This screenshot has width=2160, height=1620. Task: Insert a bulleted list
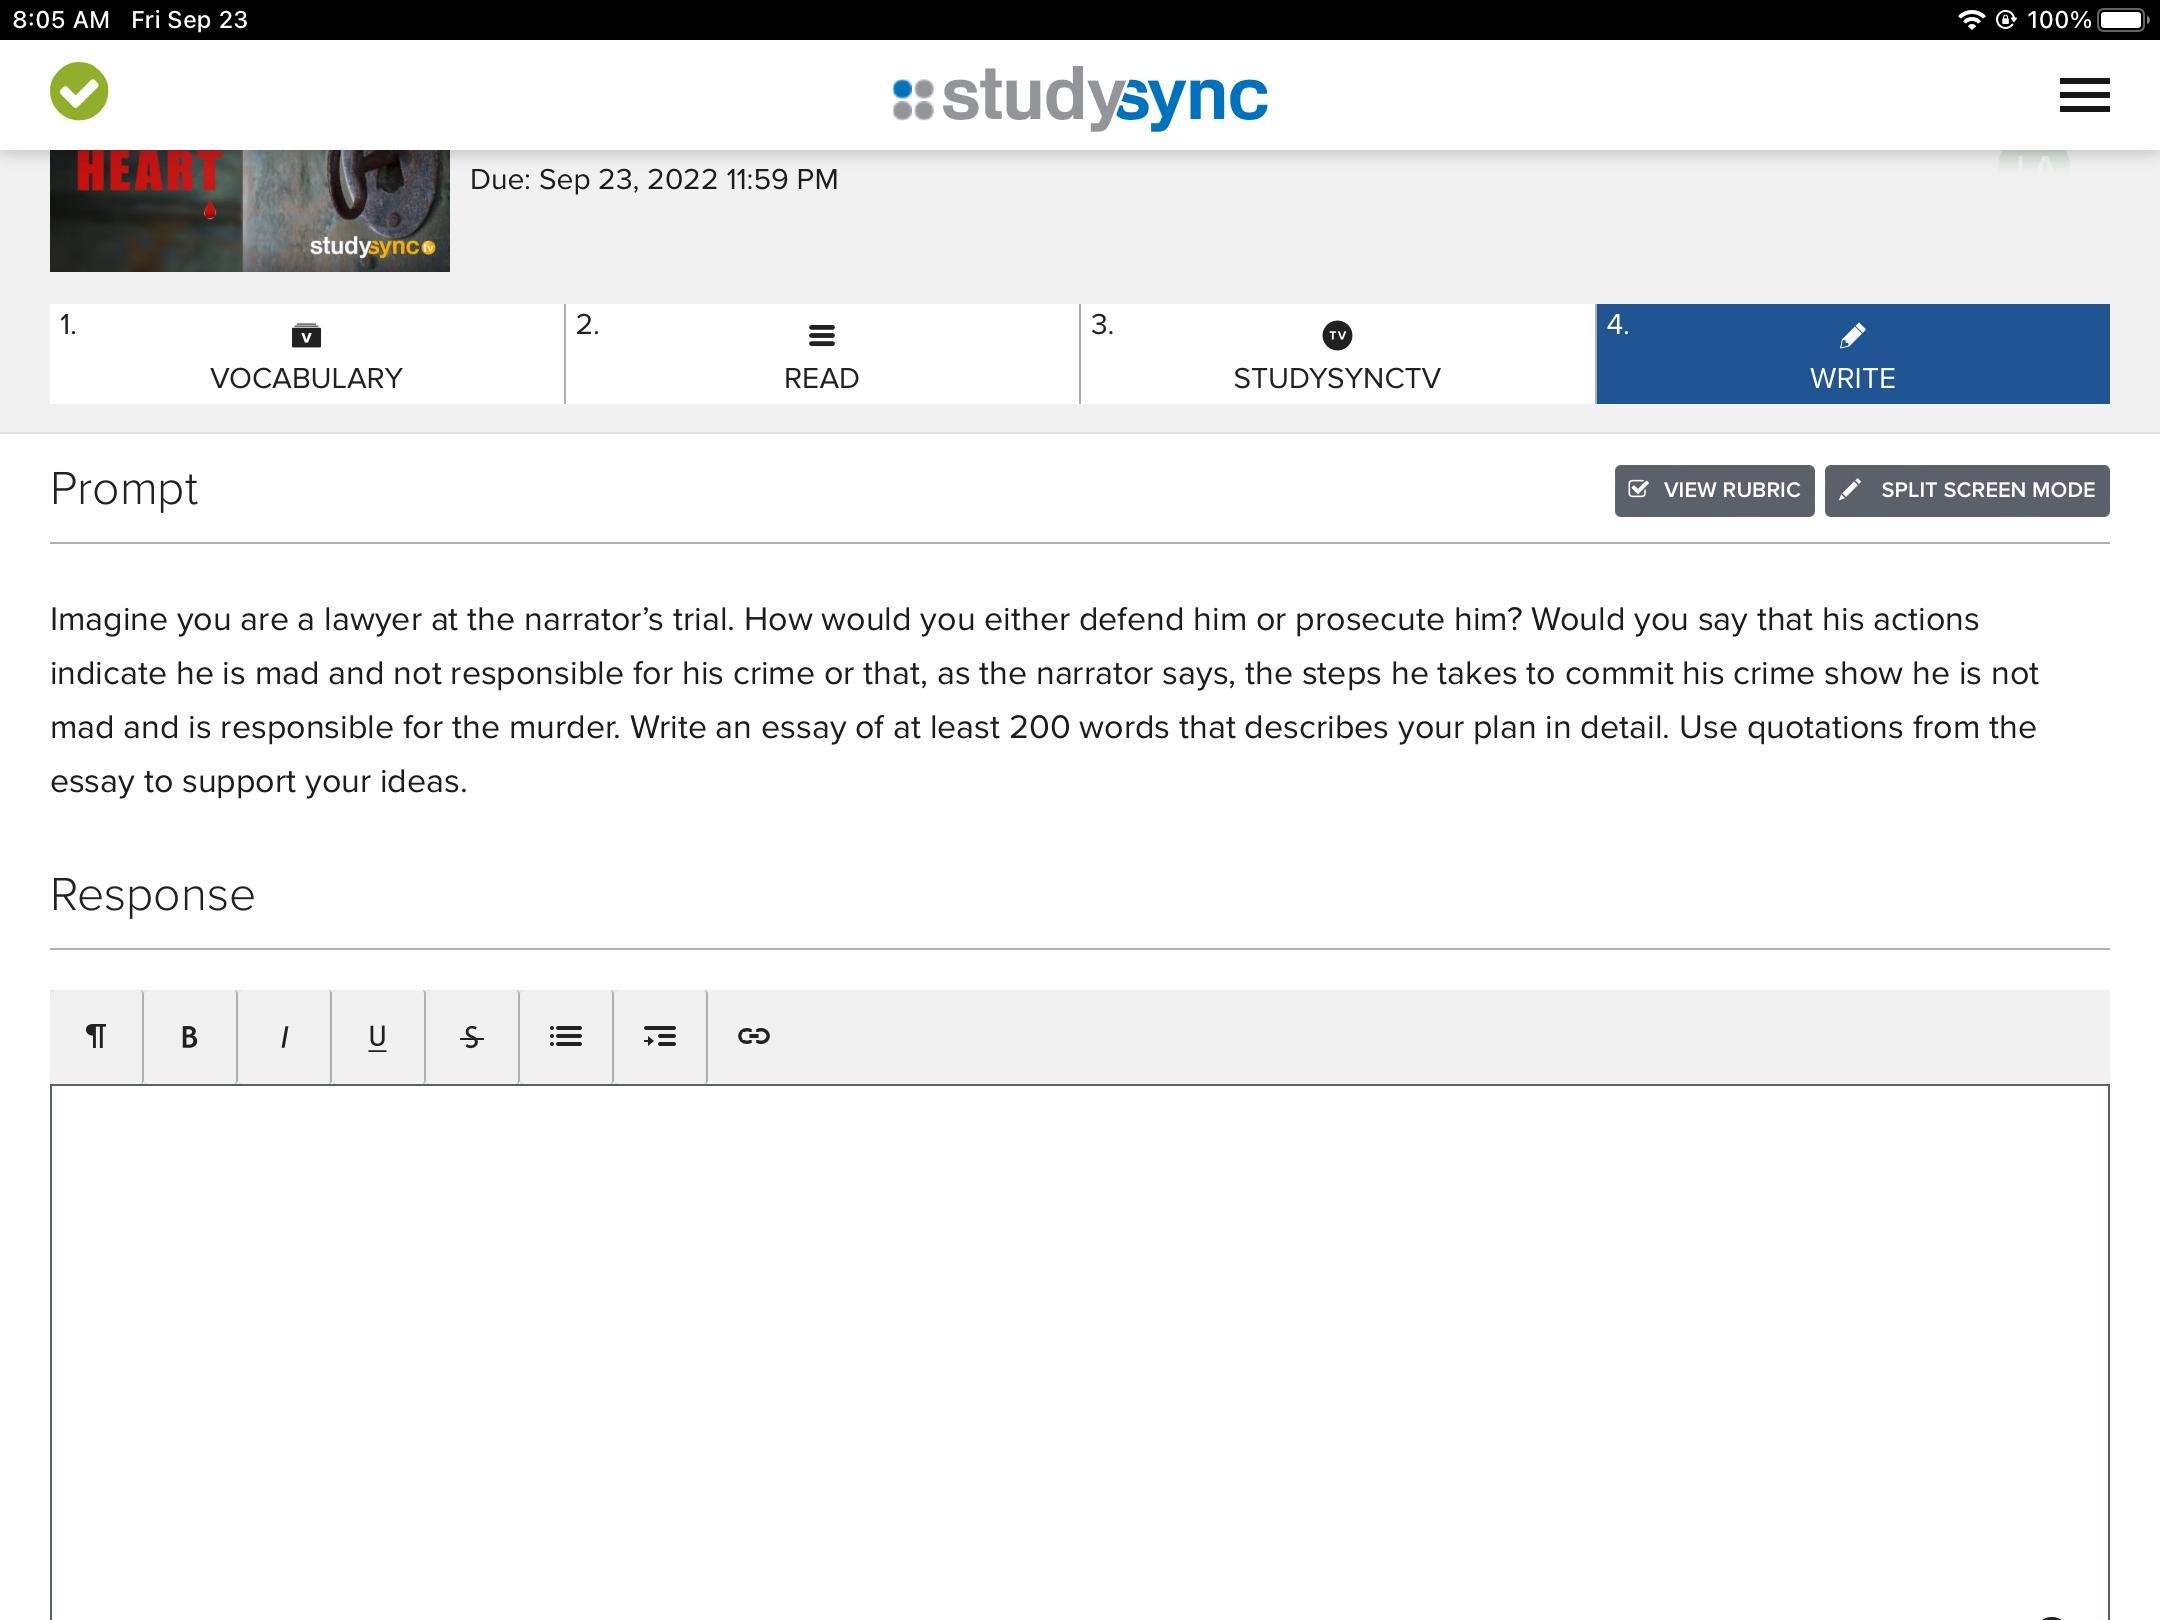565,1037
